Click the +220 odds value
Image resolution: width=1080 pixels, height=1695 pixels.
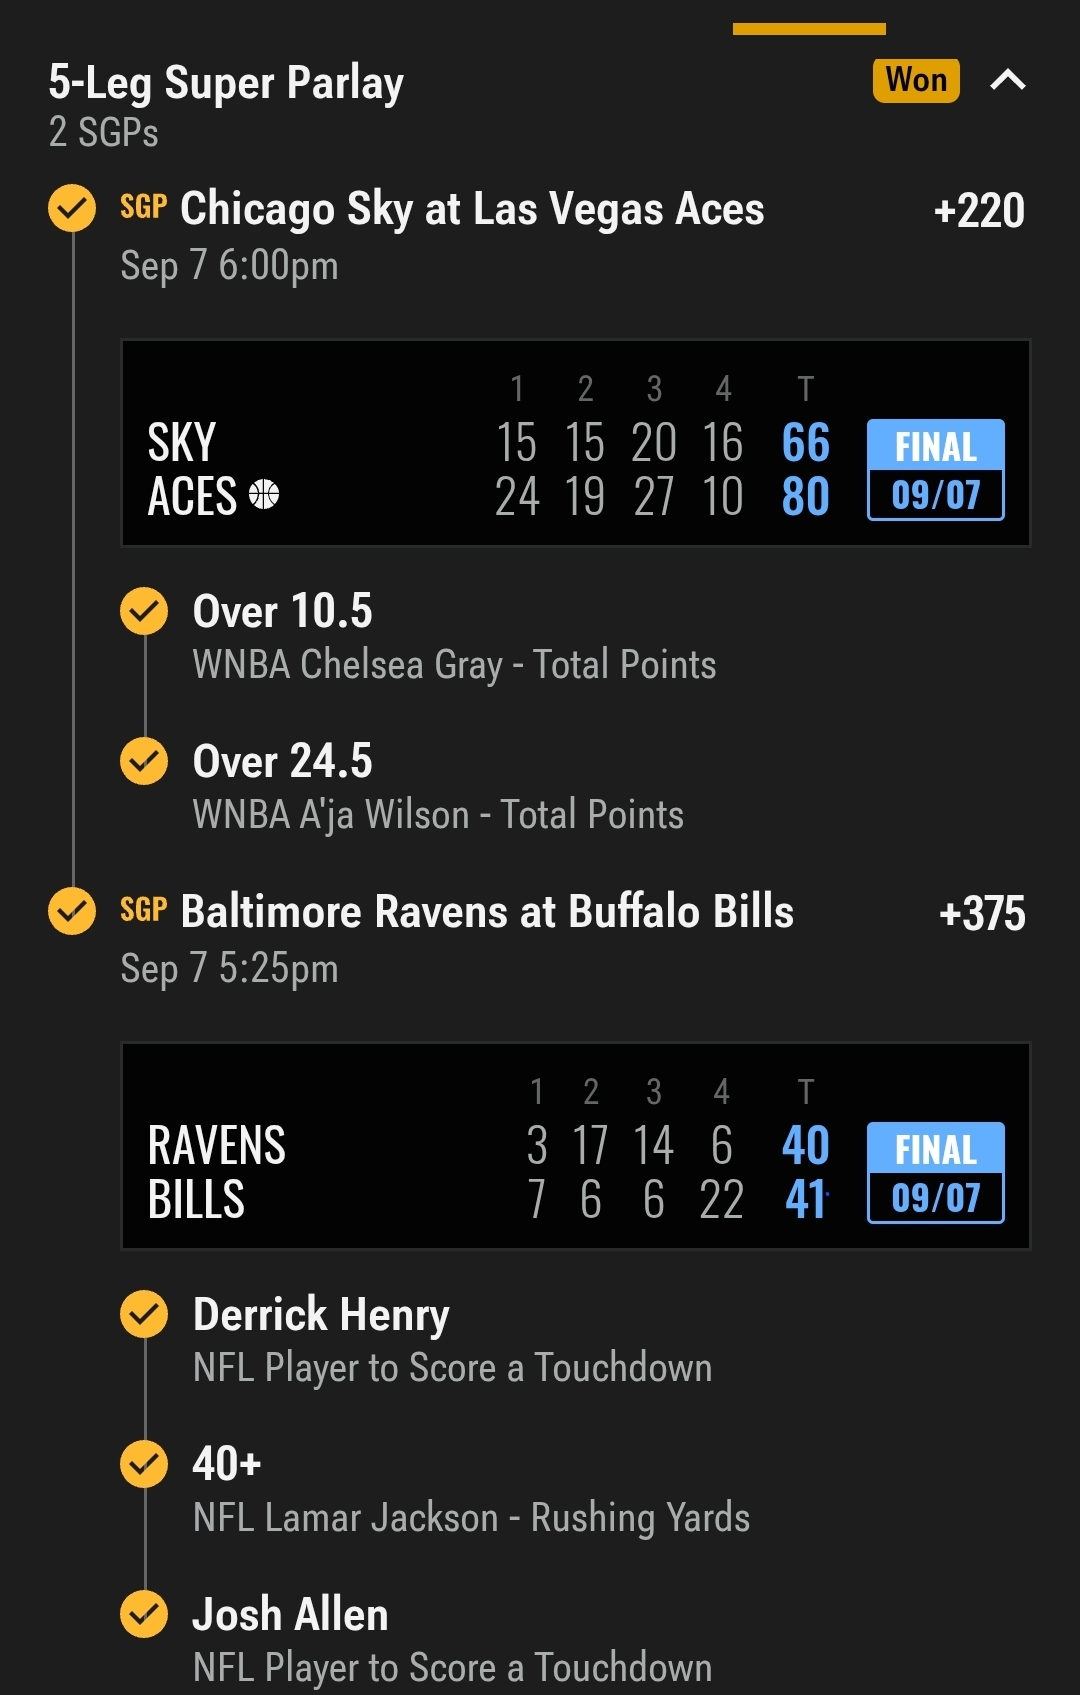point(979,211)
